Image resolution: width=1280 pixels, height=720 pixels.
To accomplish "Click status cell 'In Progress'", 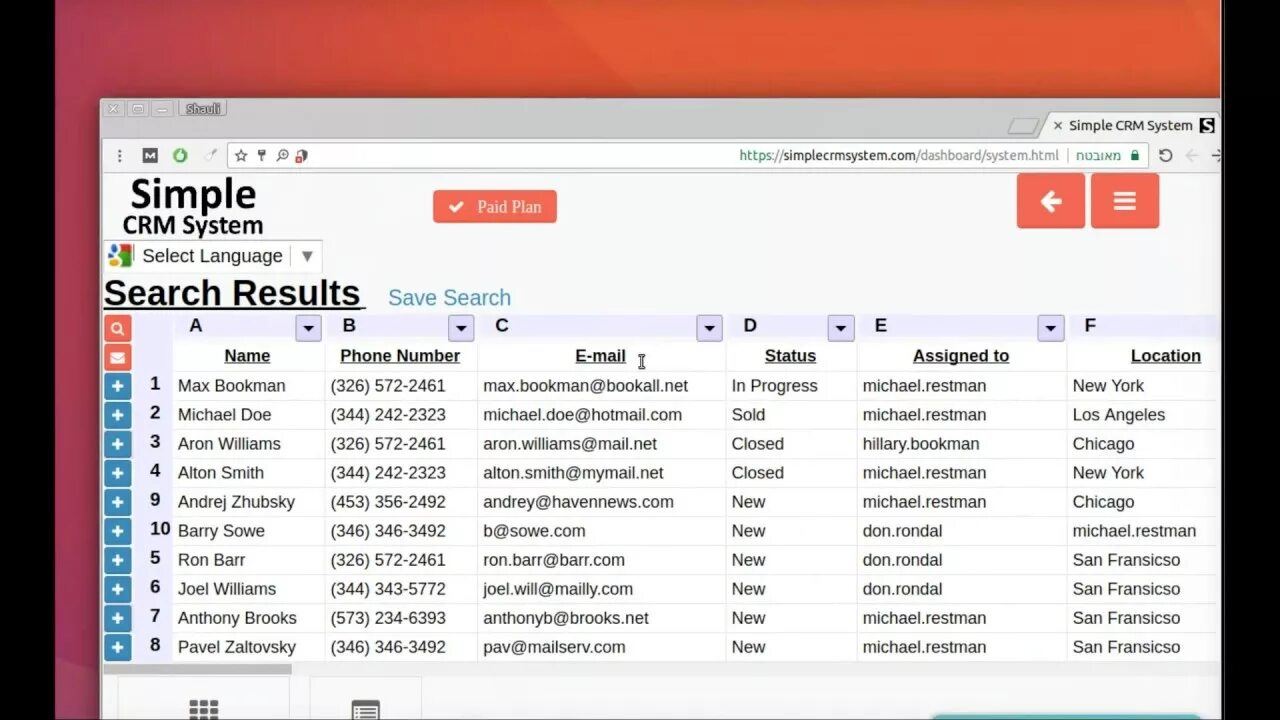I will coord(774,386).
